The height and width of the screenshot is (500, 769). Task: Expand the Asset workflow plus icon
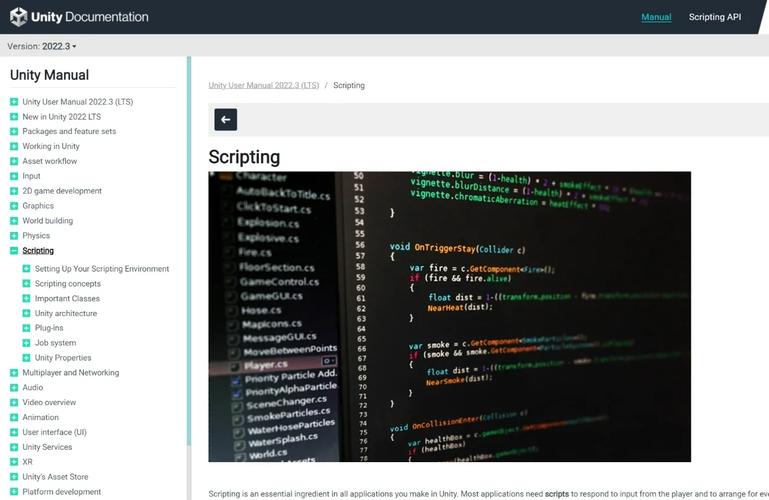14,161
